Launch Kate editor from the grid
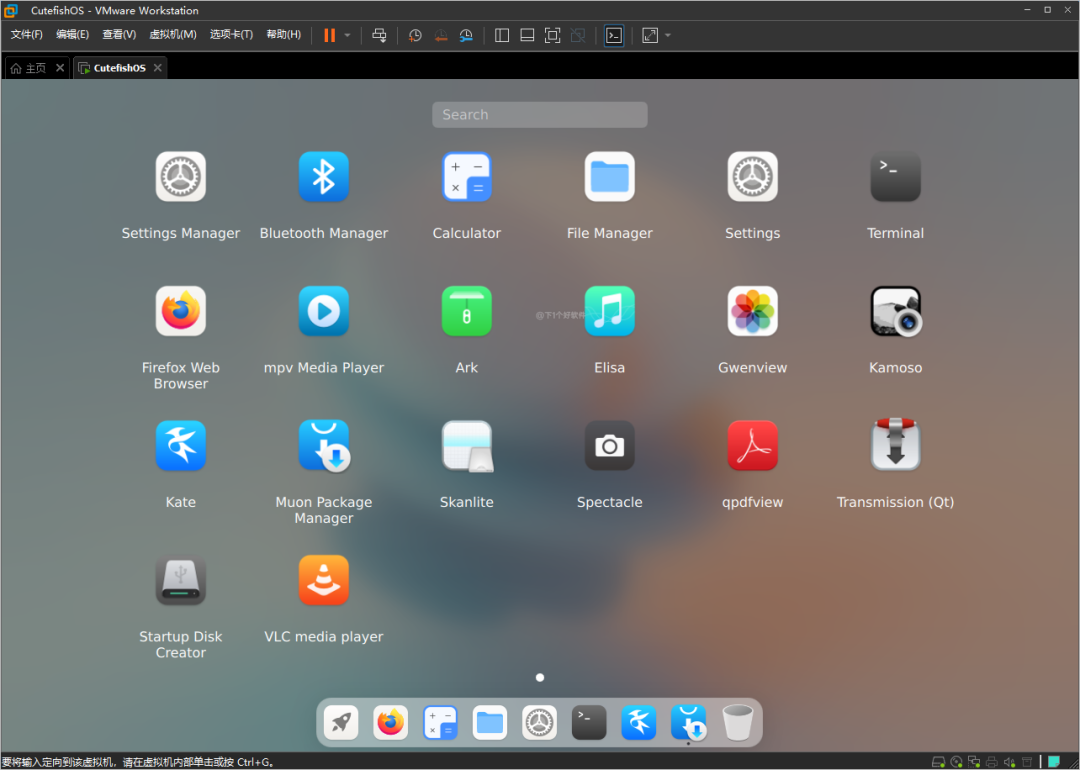Viewport: 1080px width, 770px height. [180, 446]
